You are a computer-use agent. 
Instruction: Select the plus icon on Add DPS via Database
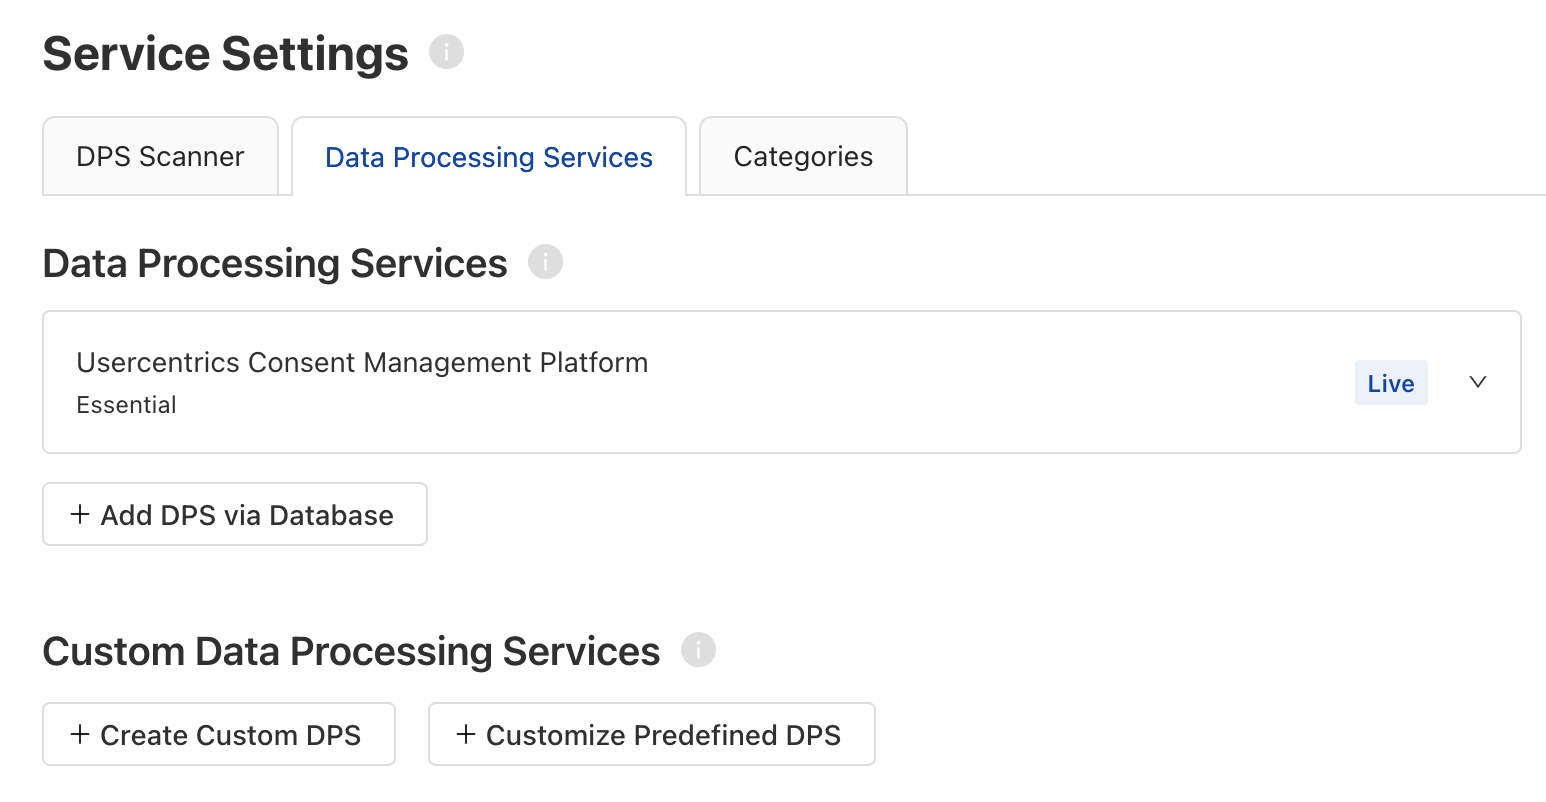tap(78, 514)
